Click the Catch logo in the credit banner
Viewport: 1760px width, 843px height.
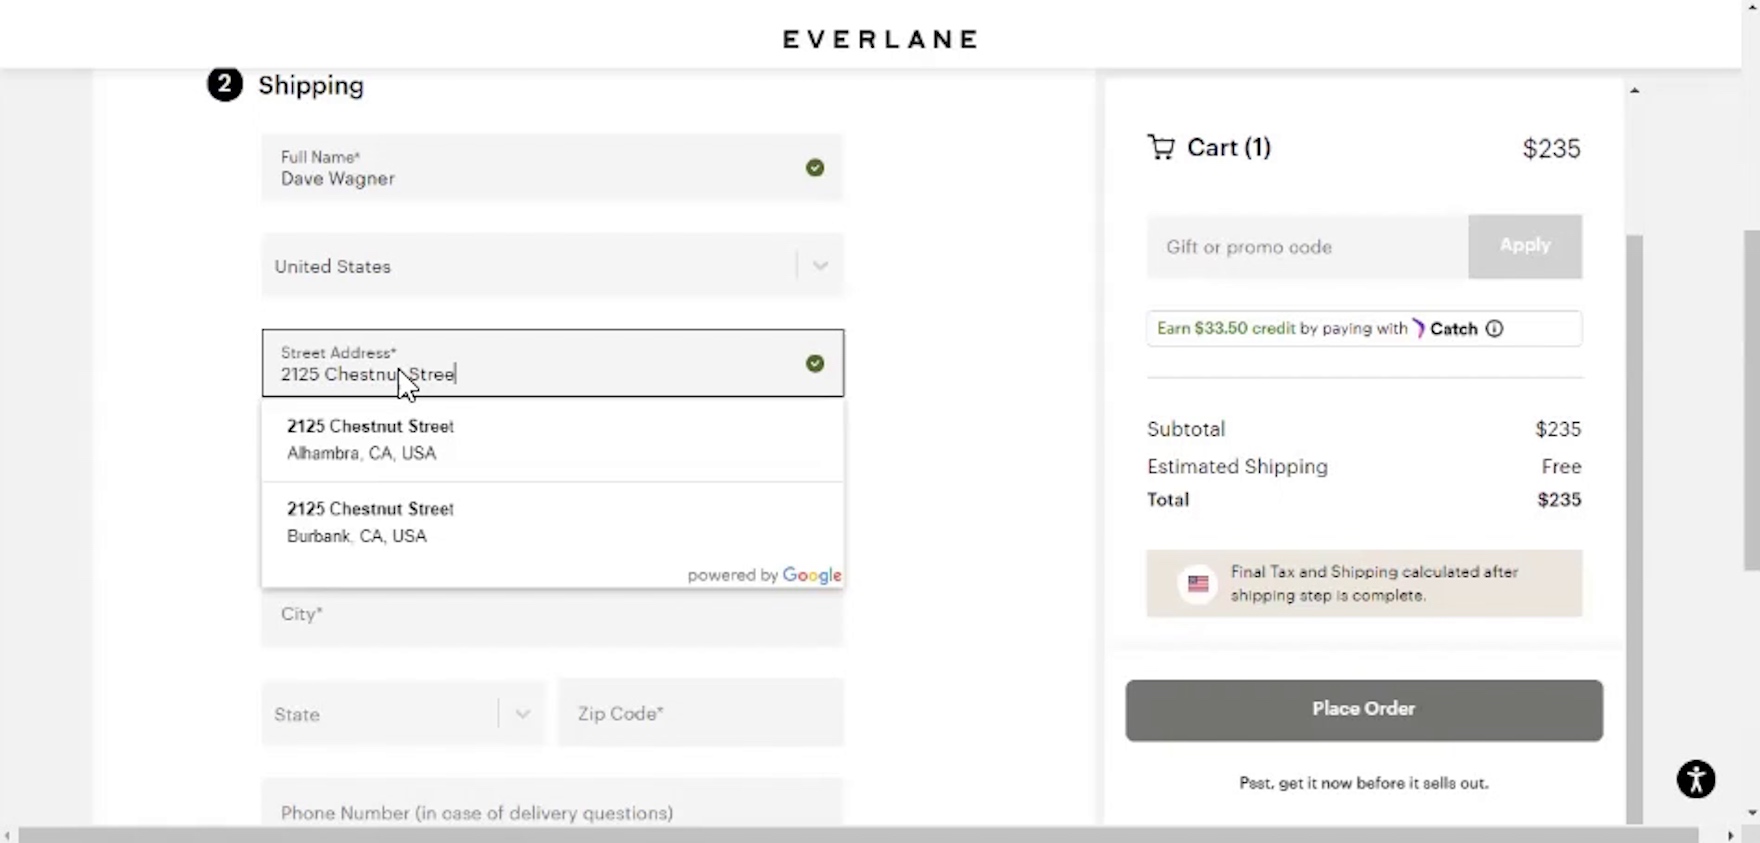(1444, 329)
